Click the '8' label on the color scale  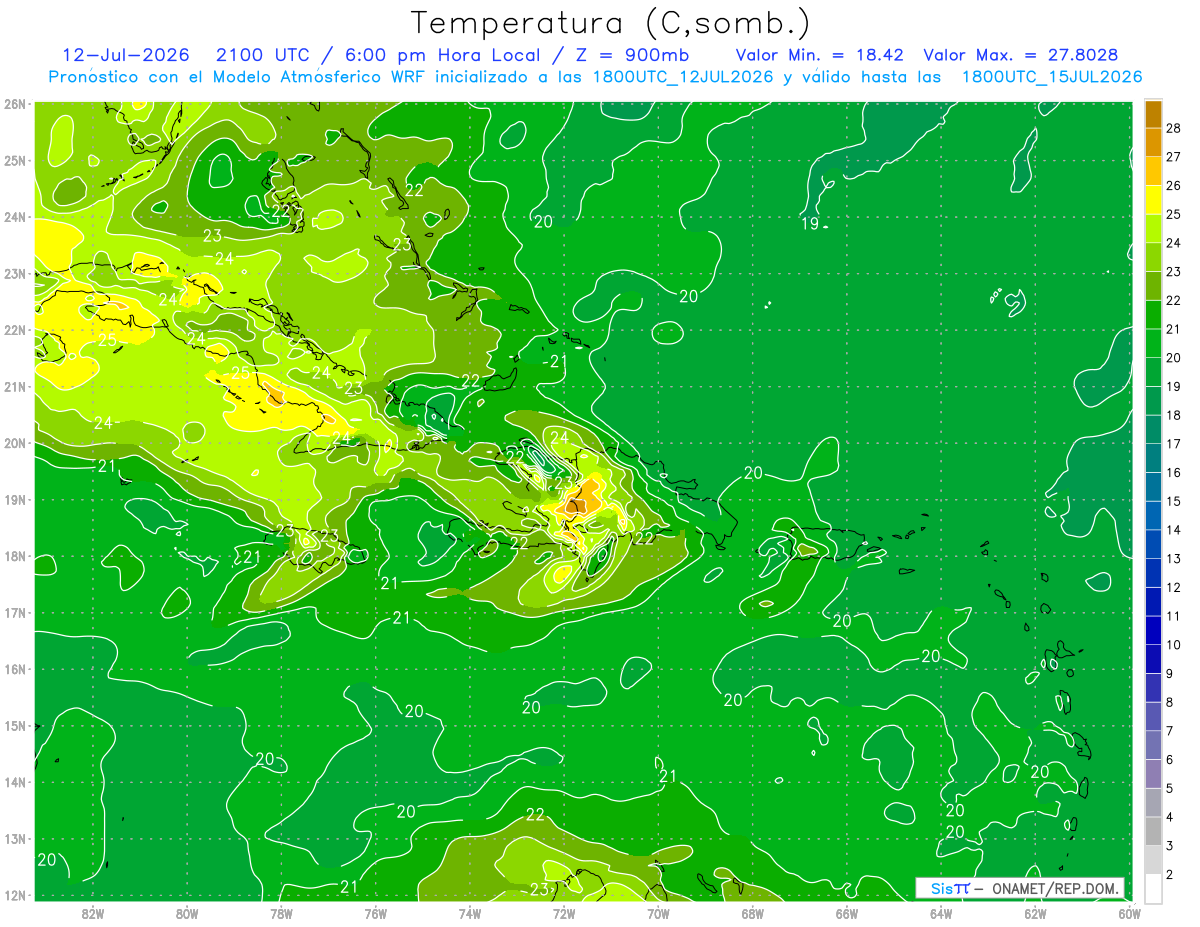tap(1170, 702)
